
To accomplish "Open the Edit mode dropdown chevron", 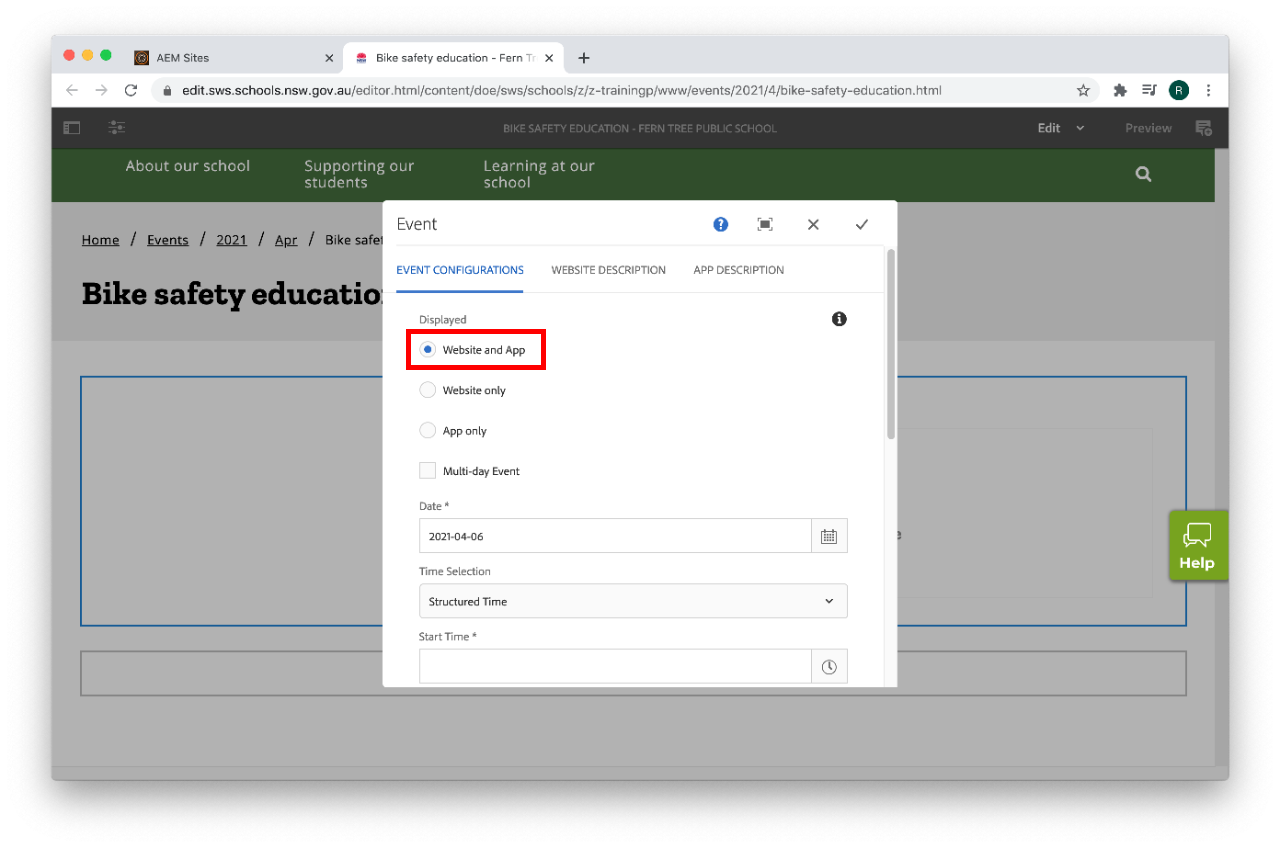I will click(x=1080, y=128).
